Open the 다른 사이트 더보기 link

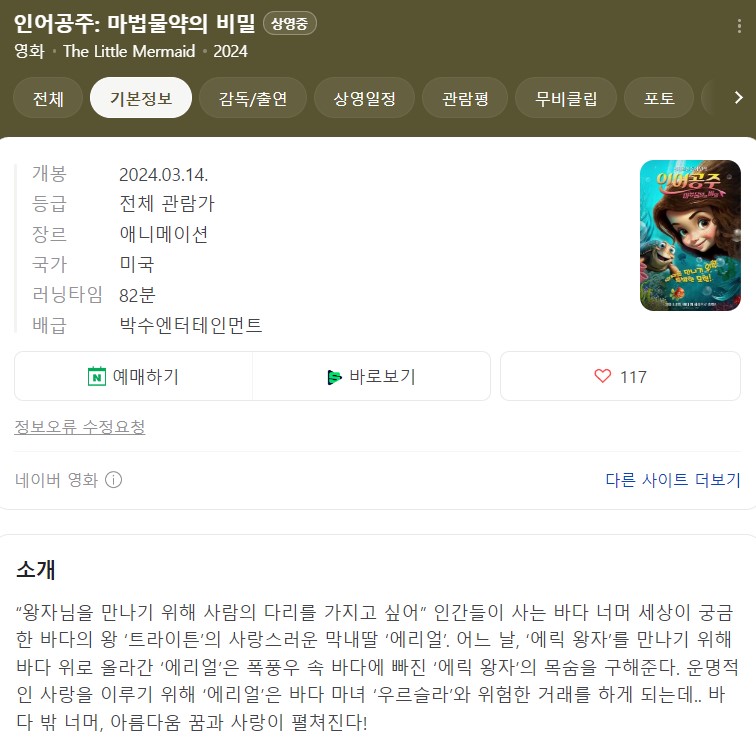673,480
